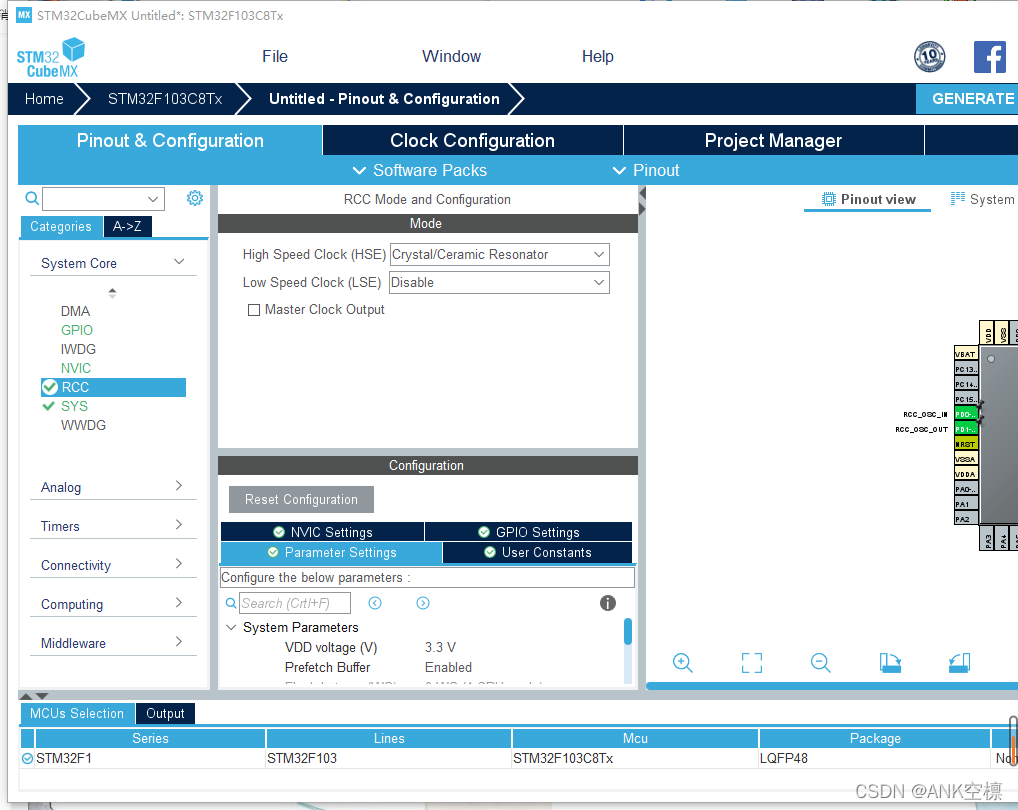
Task: Select the STM32F1 row radio button
Action: (x=27, y=758)
